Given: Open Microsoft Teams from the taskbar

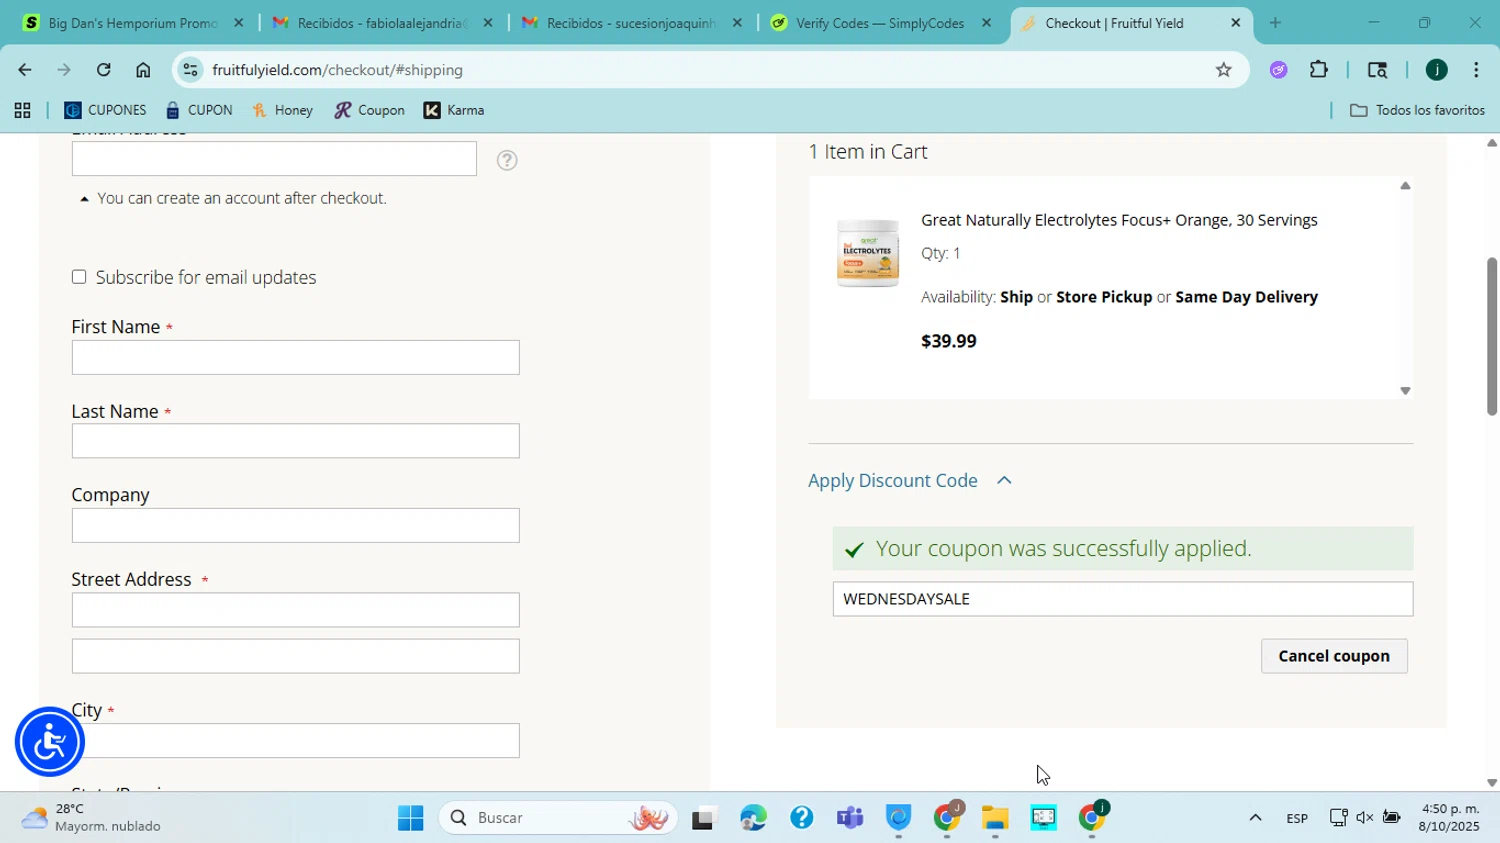Looking at the screenshot, I should 850,818.
